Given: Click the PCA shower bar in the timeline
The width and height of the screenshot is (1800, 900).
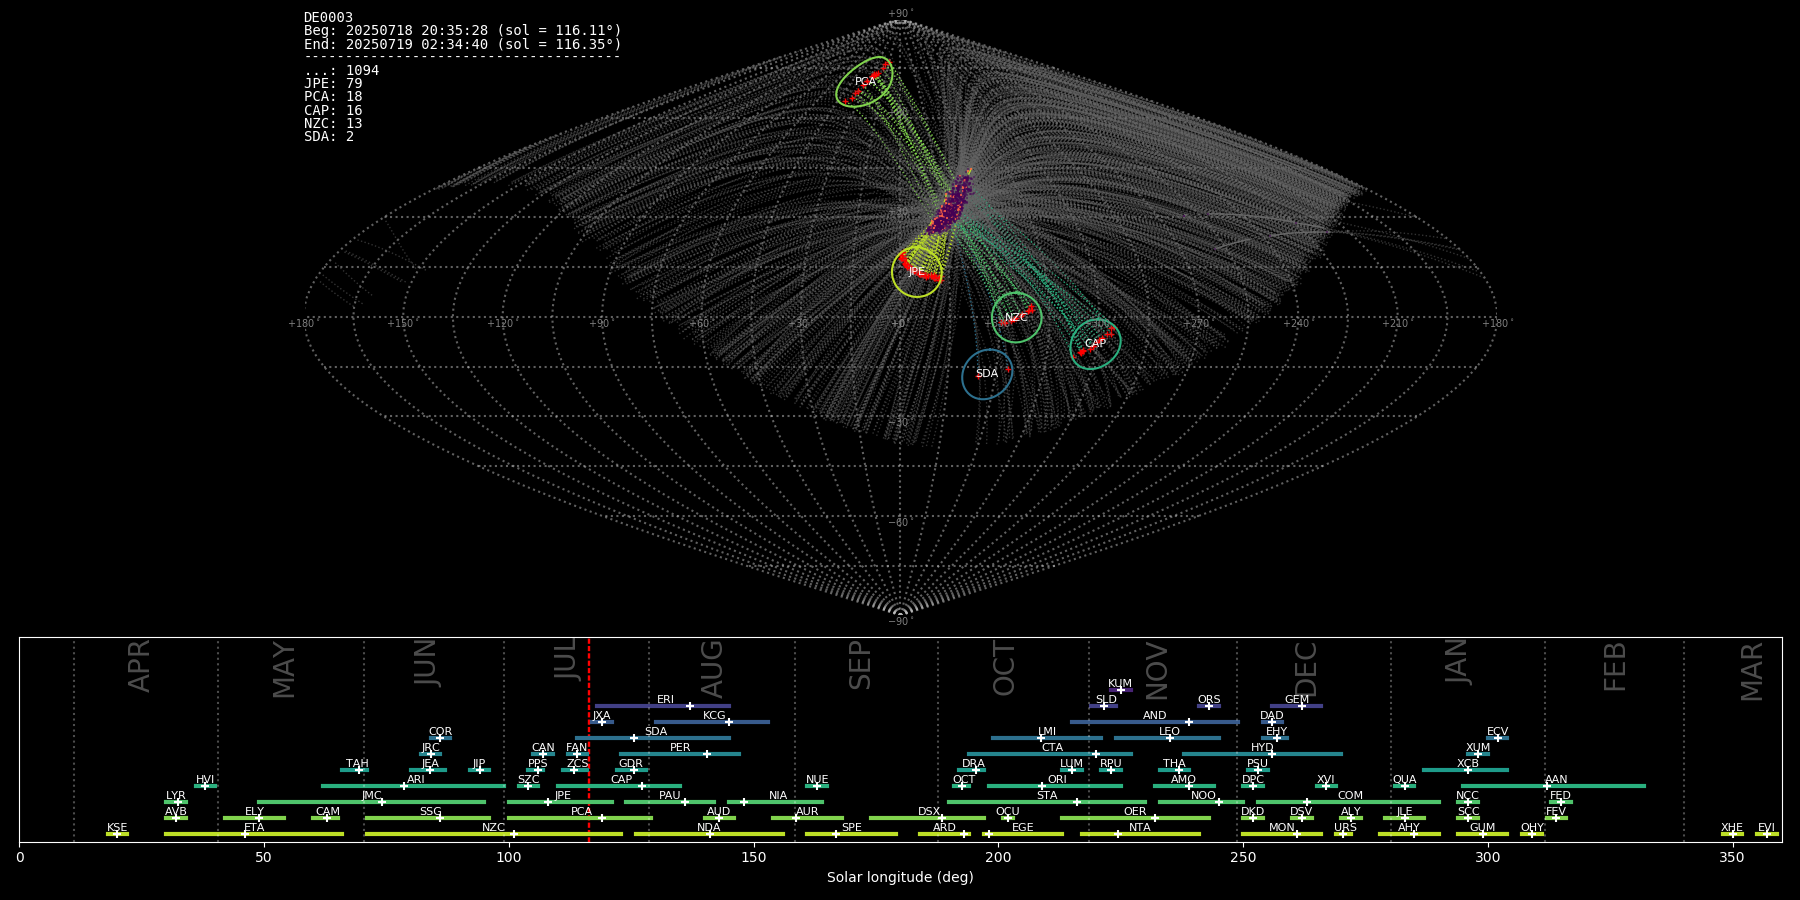Looking at the screenshot, I should 579,818.
